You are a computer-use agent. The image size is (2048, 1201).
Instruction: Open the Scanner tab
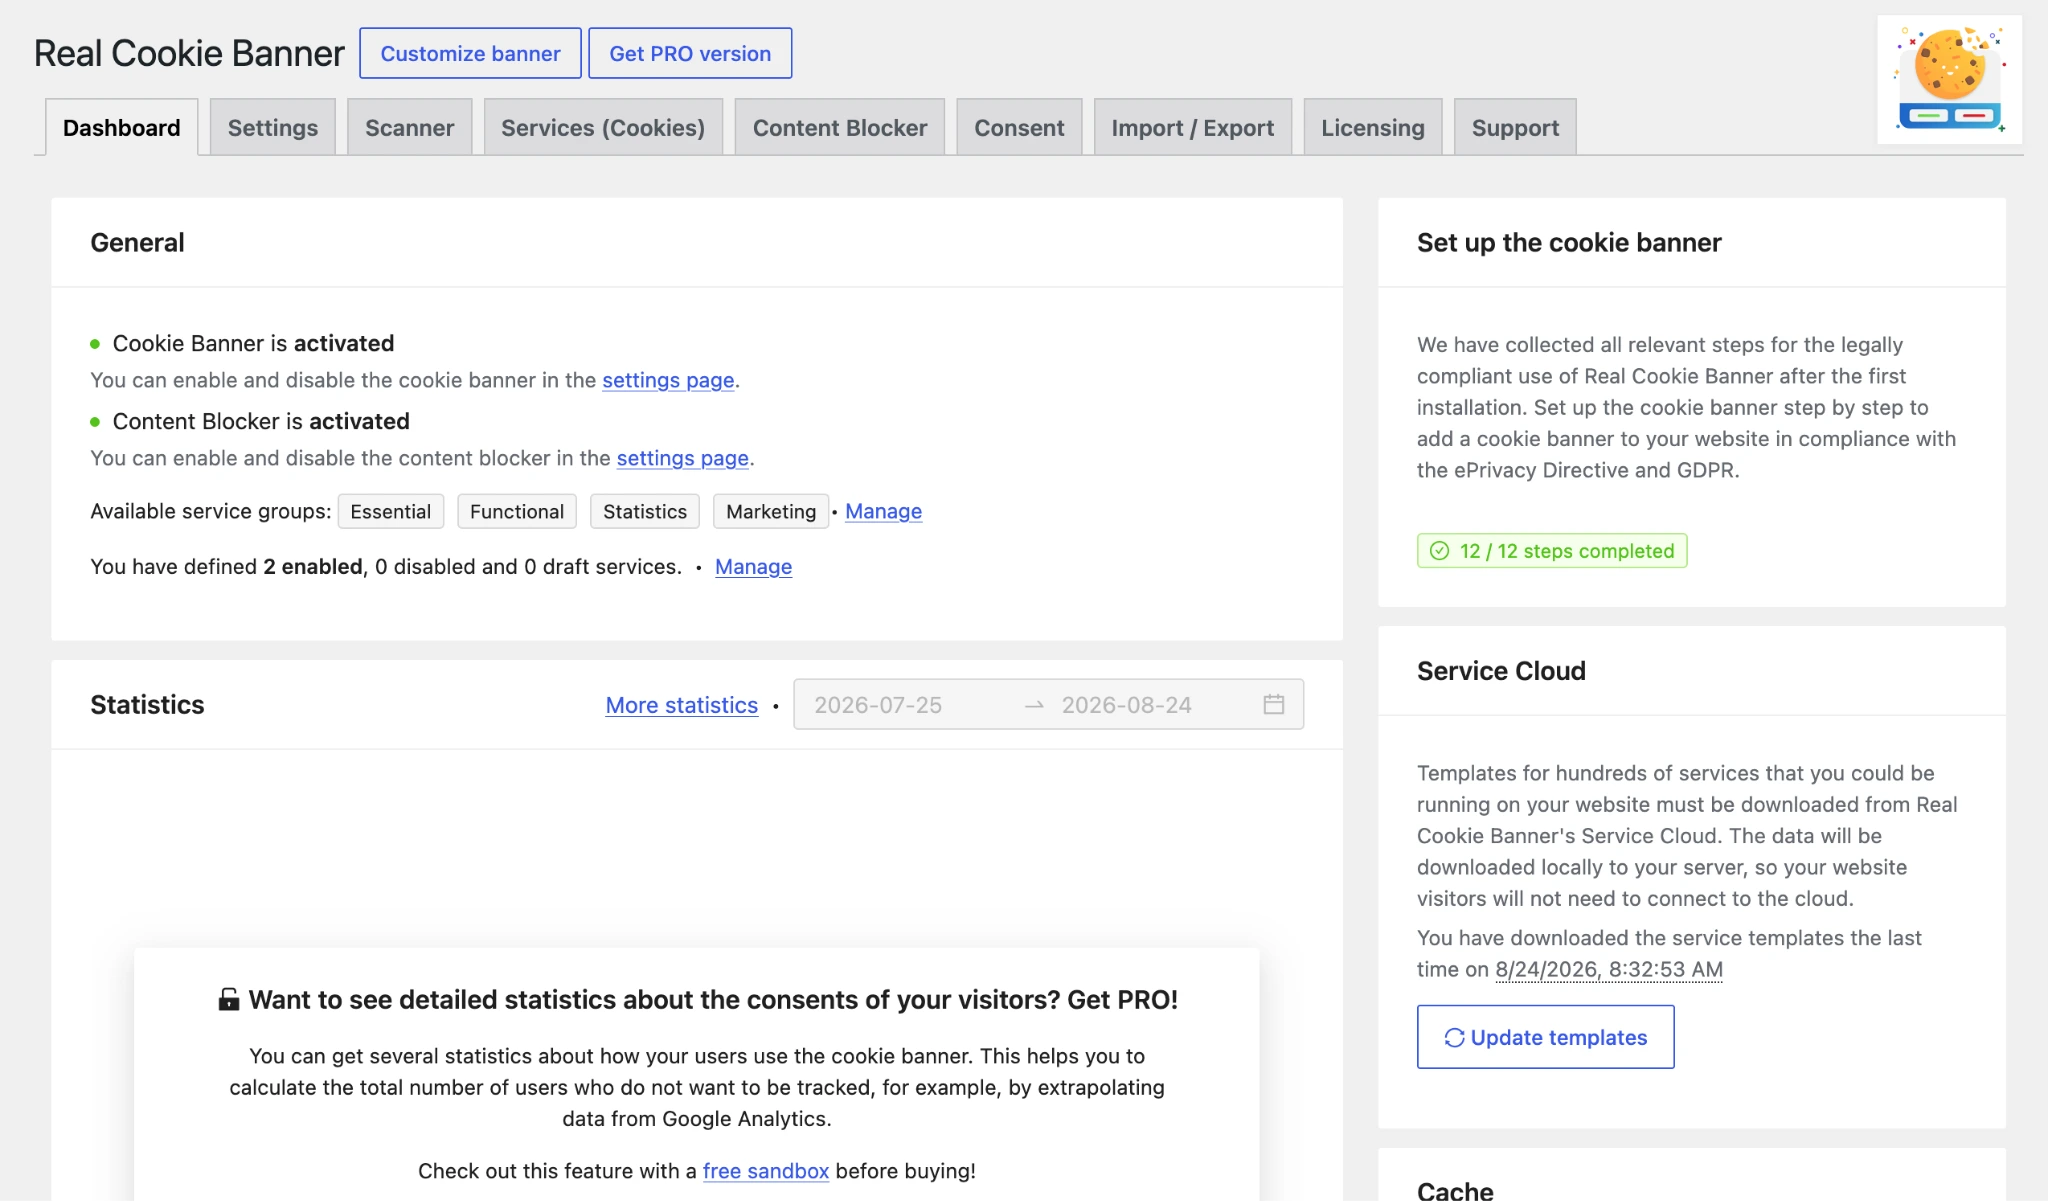click(x=410, y=127)
